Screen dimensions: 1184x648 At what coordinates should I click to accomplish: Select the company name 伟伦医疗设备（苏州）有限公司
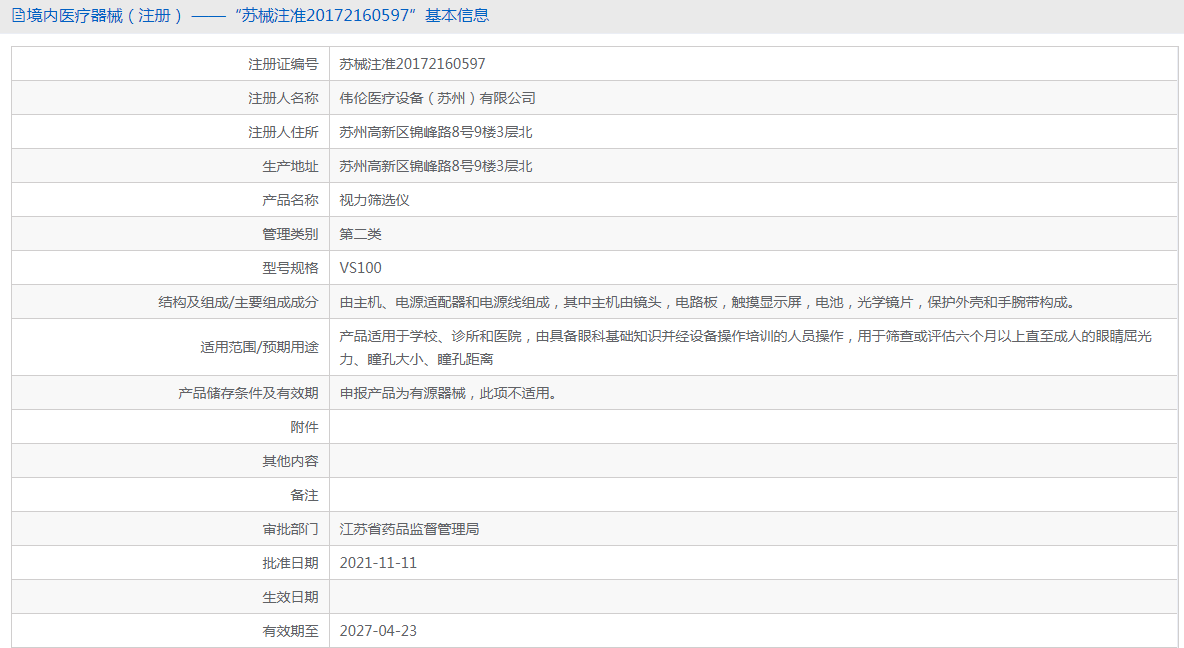pyautogui.click(x=436, y=97)
